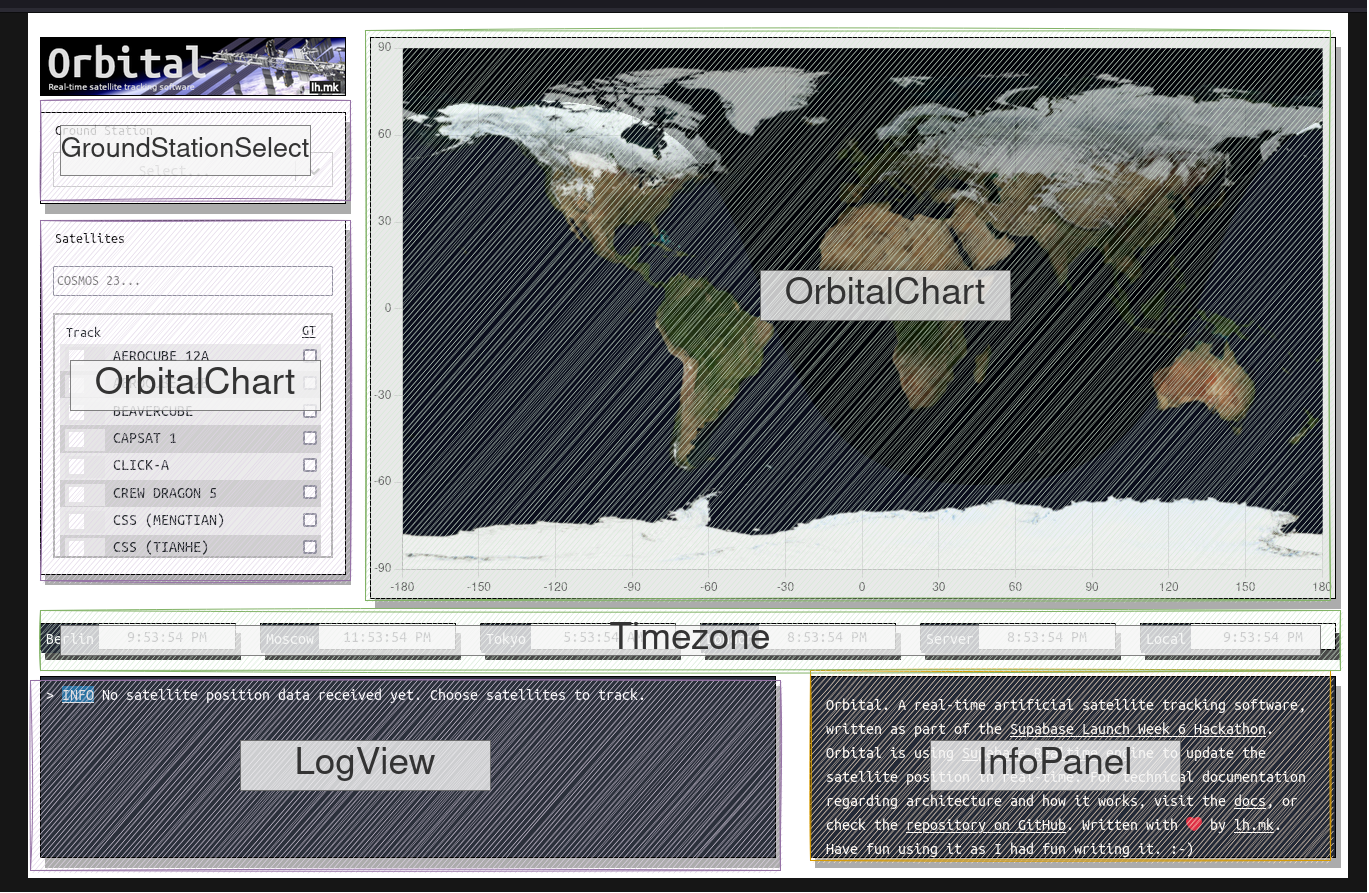Enable GT checkbox for CSS (MENGTIAN)
1369x893 pixels.
point(310,520)
